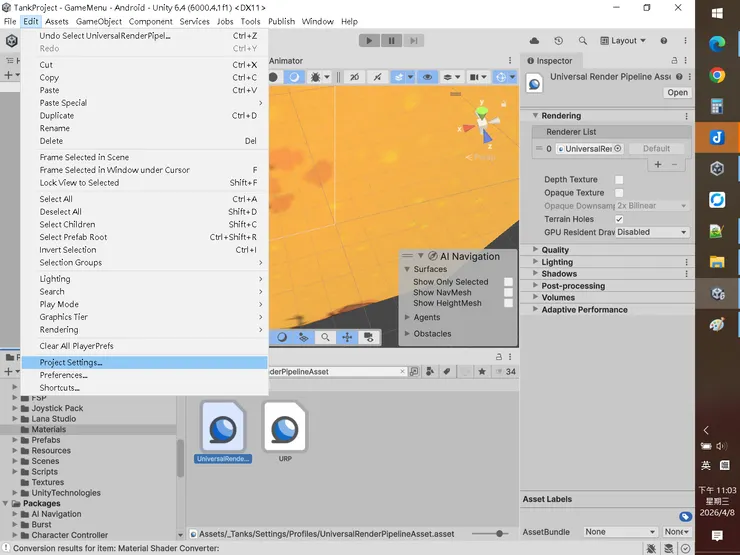Screen dimensions: 740x555
Task: Toggle Show NavMesh checkbox
Action: pos(508,293)
